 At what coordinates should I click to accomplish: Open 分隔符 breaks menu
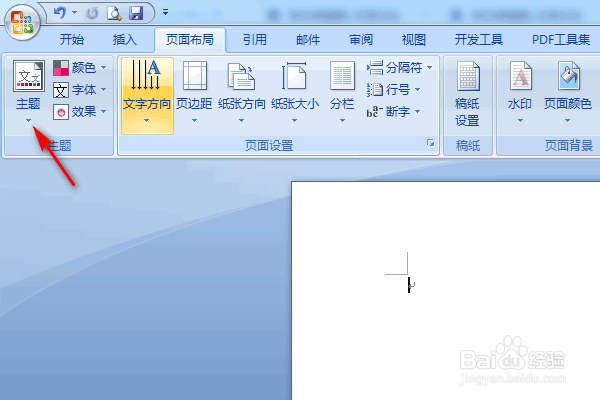pyautogui.click(x=399, y=68)
